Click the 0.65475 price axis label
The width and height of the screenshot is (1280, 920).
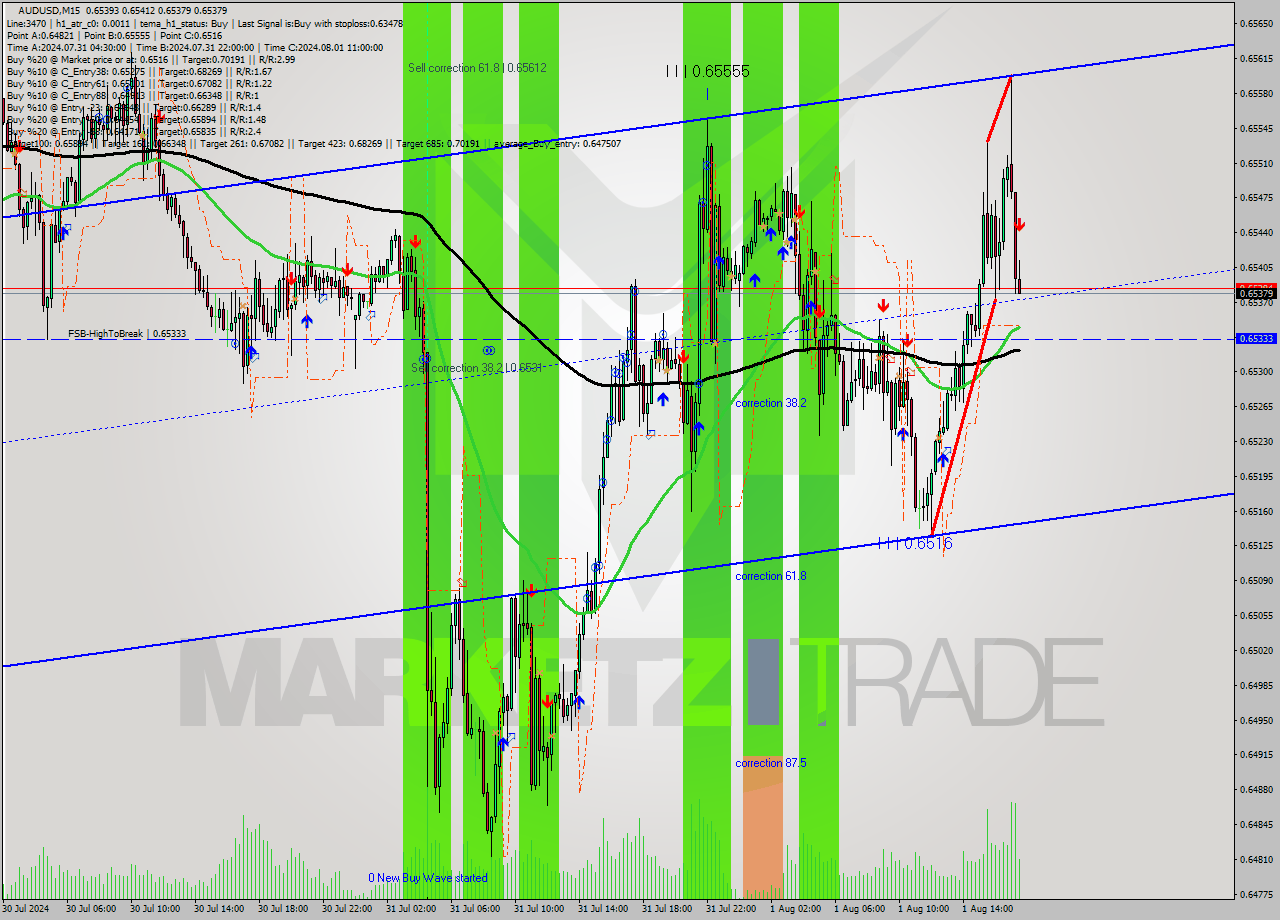pos(1256,198)
